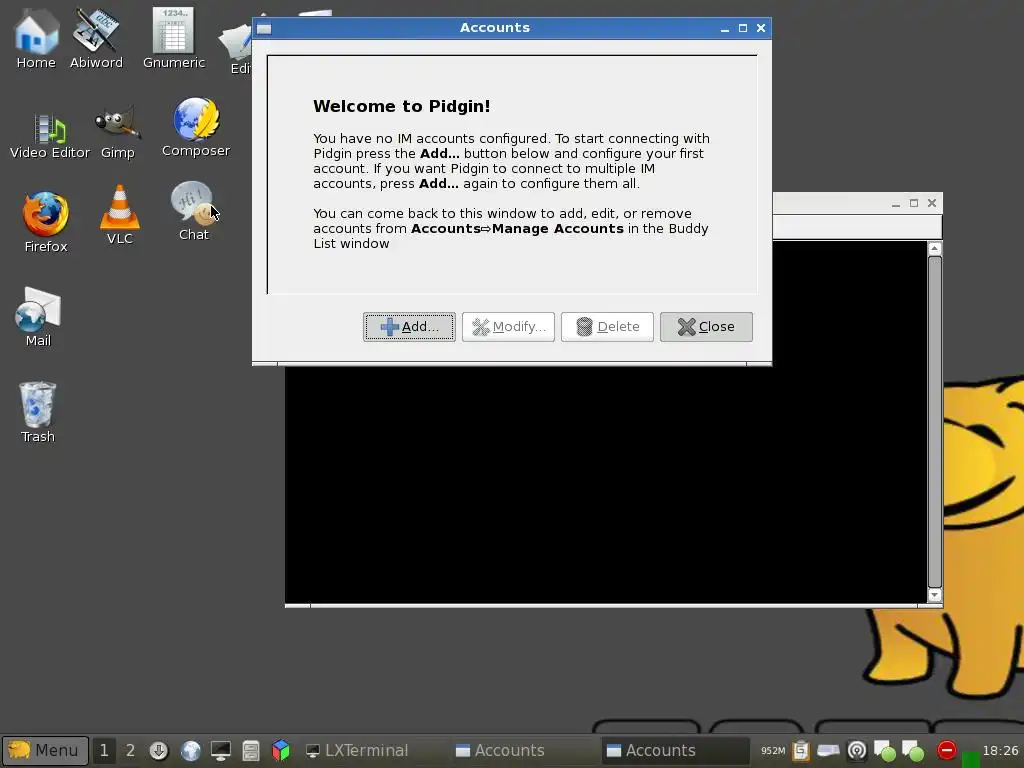Click the greyed Delete button
This screenshot has width=1024, height=768.
(607, 327)
